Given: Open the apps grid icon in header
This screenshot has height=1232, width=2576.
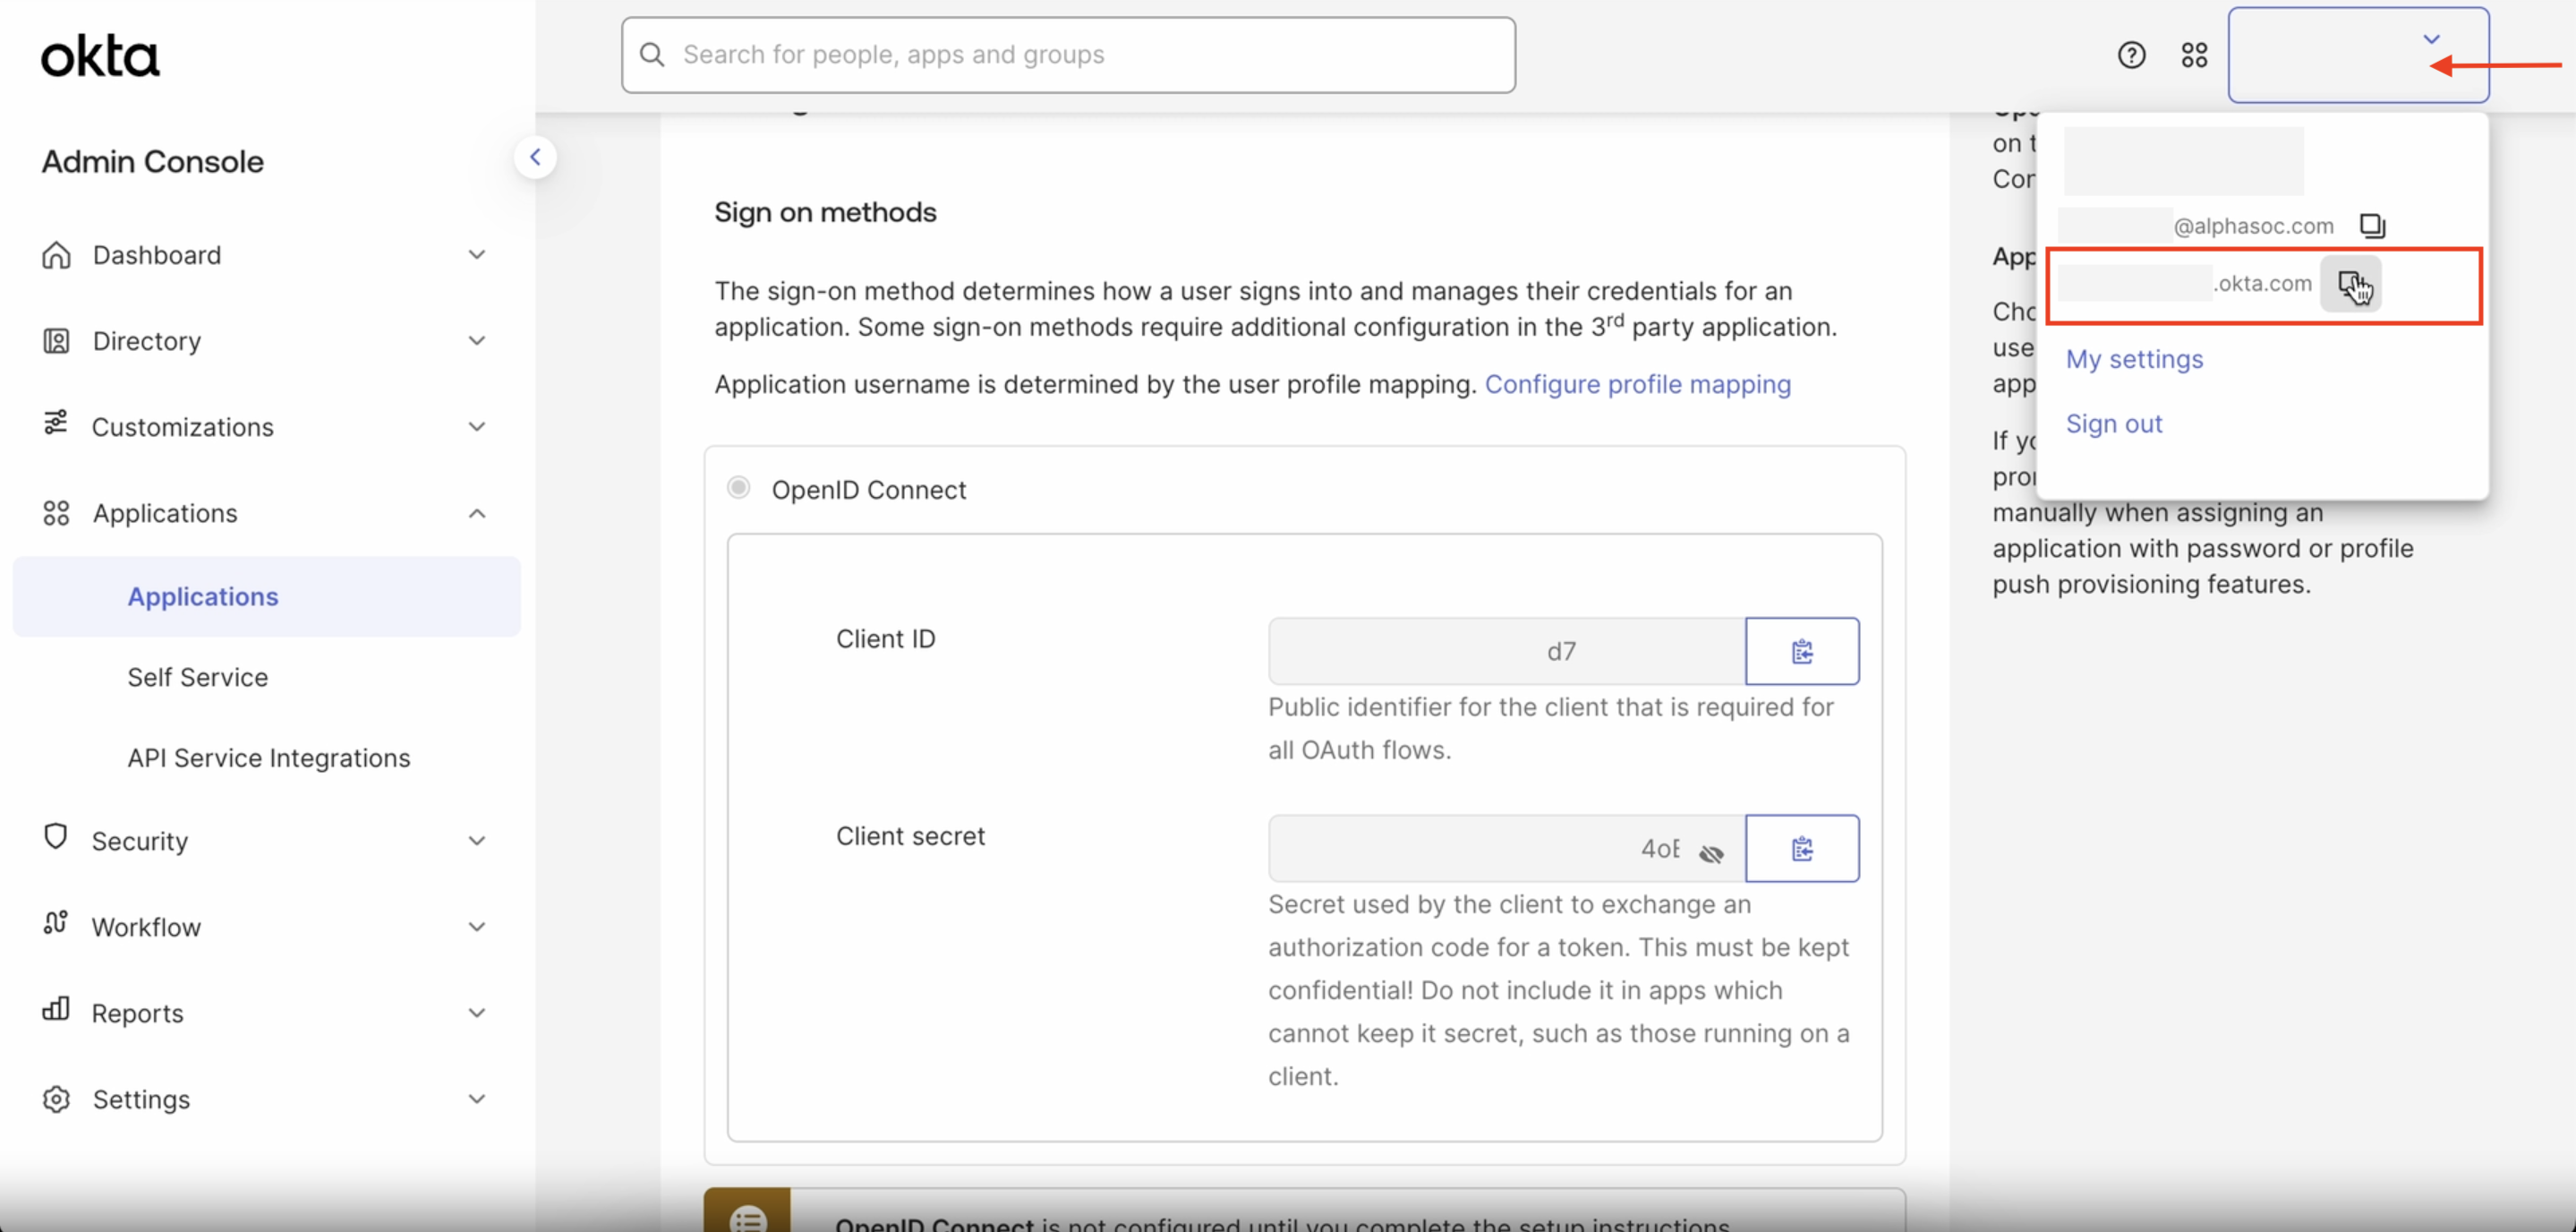Looking at the screenshot, I should [x=2194, y=55].
